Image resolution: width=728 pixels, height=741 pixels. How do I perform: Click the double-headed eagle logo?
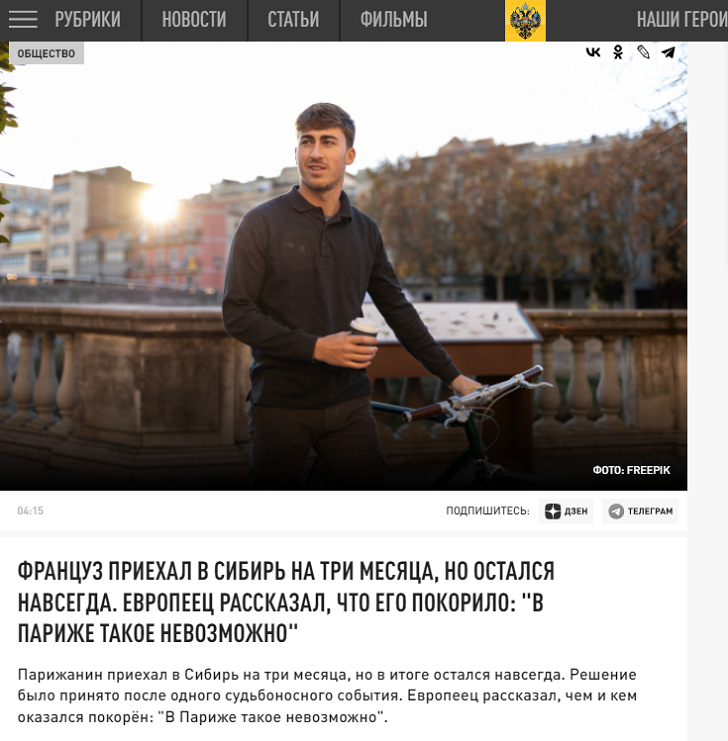point(525,21)
